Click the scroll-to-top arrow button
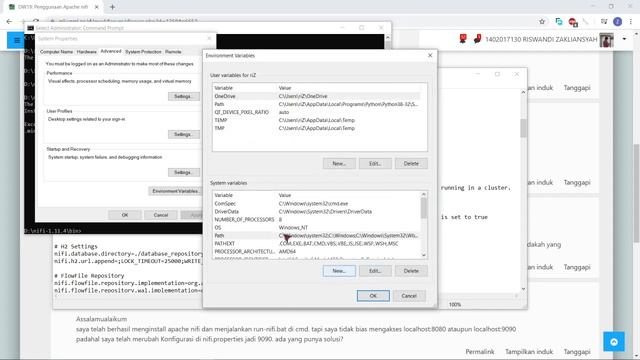The width and height of the screenshot is (640, 360). tap(614, 342)
